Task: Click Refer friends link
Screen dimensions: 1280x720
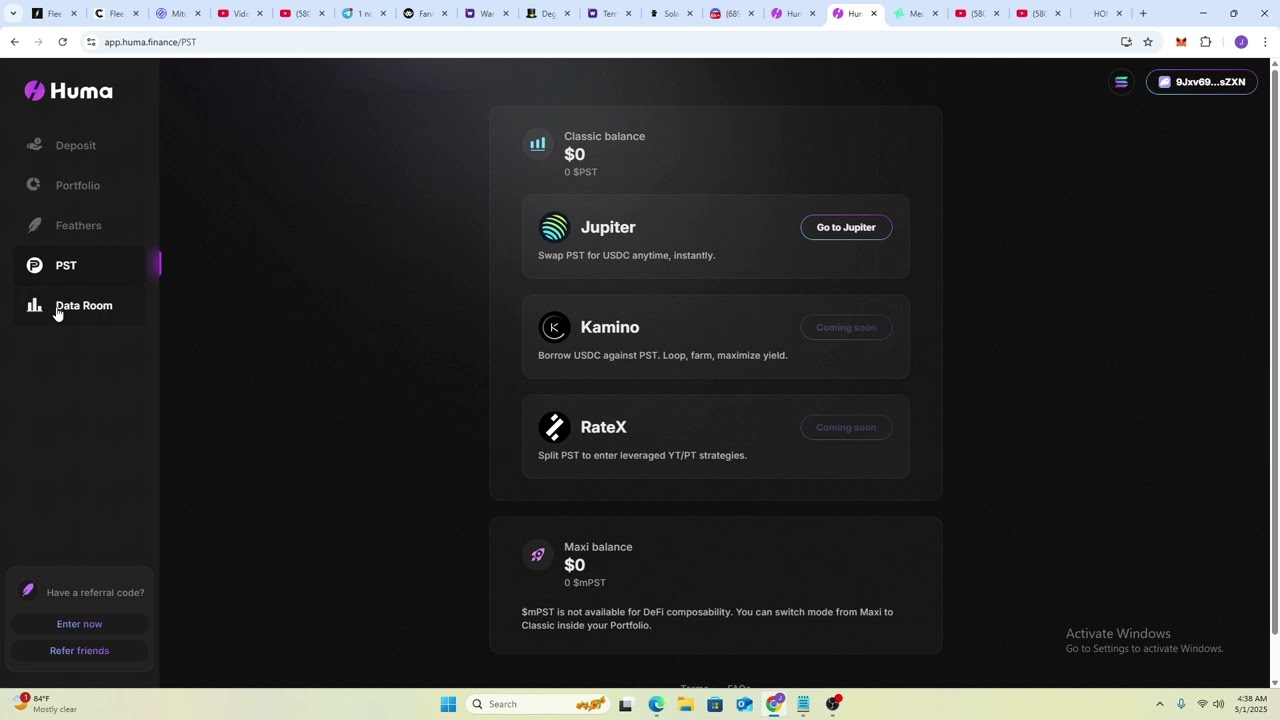Action: [79, 651]
